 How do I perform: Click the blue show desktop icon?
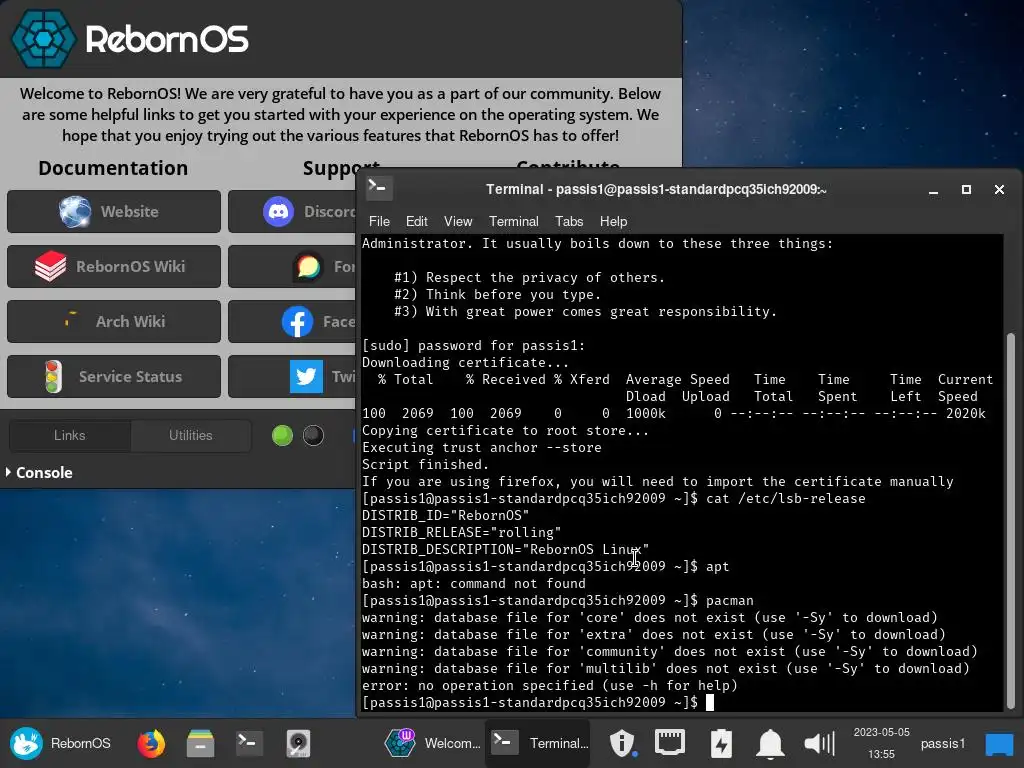(1000, 744)
